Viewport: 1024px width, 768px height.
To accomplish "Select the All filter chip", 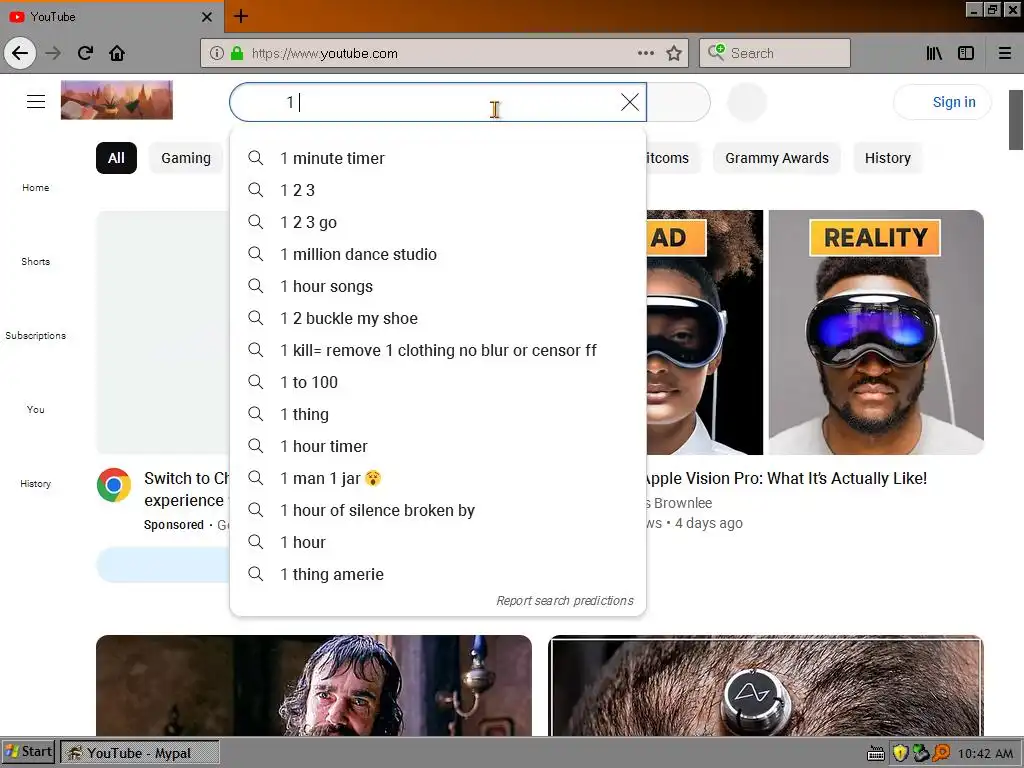I will point(116,158).
